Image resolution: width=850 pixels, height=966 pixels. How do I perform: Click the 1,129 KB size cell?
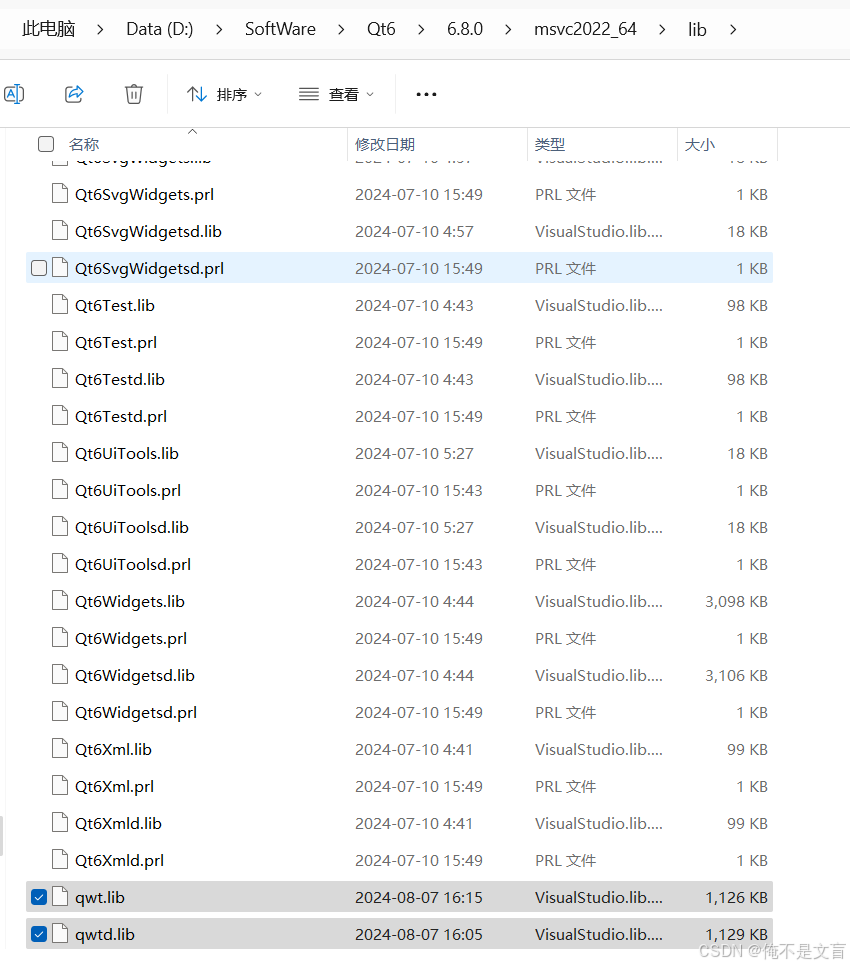tap(736, 935)
